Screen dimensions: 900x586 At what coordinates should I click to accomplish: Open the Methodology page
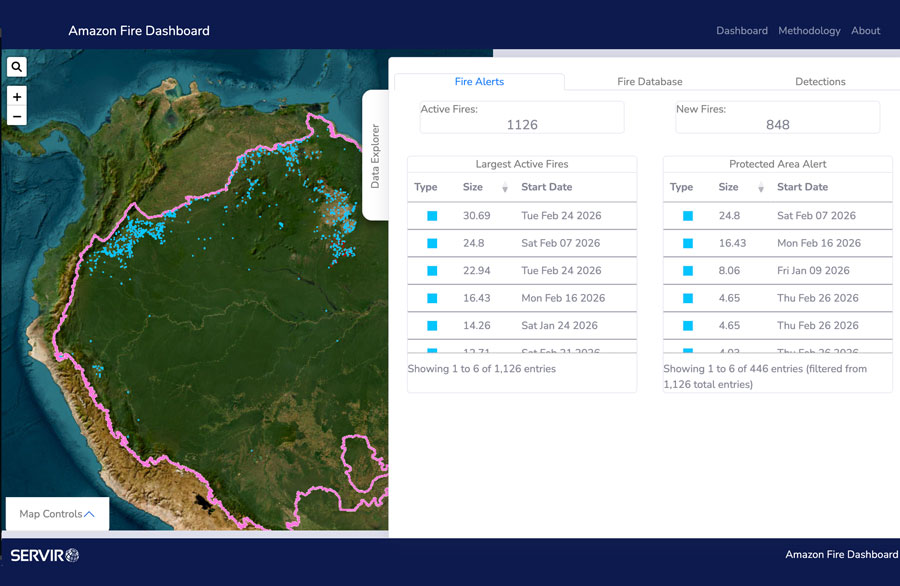pos(809,31)
